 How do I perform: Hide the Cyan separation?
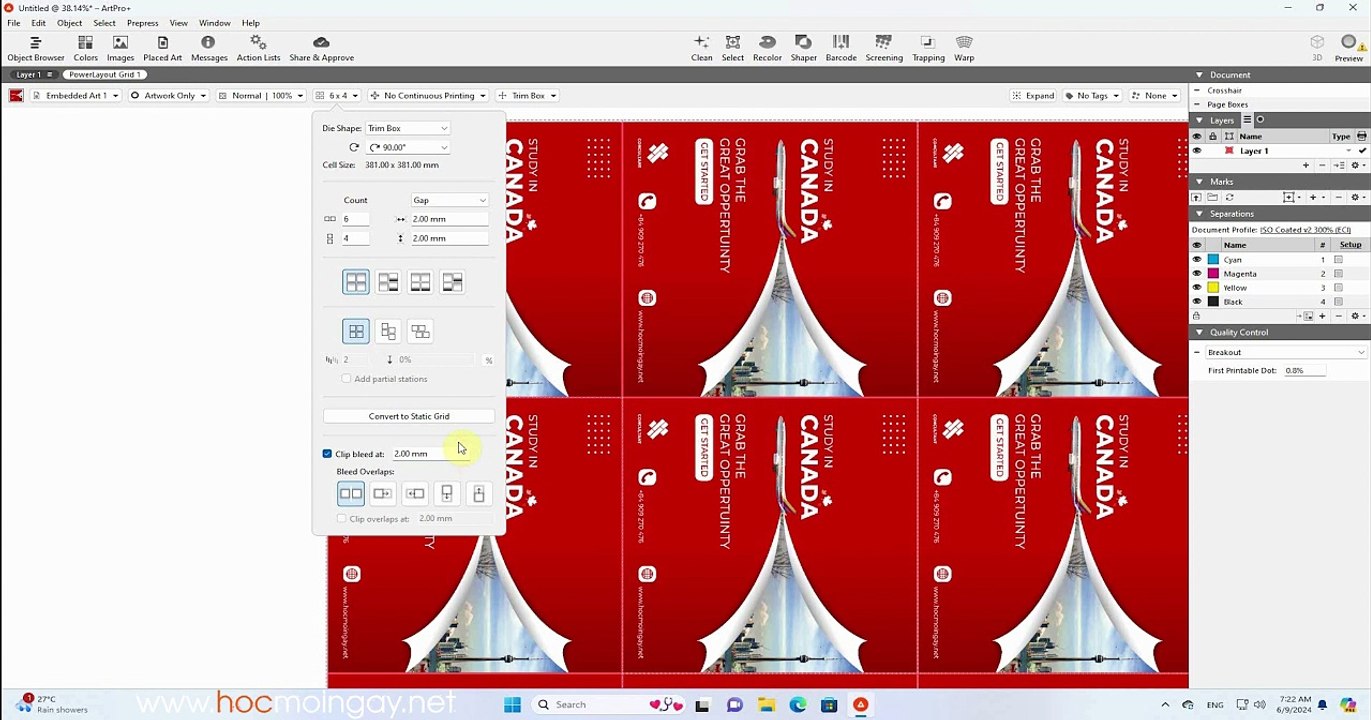click(1197, 260)
